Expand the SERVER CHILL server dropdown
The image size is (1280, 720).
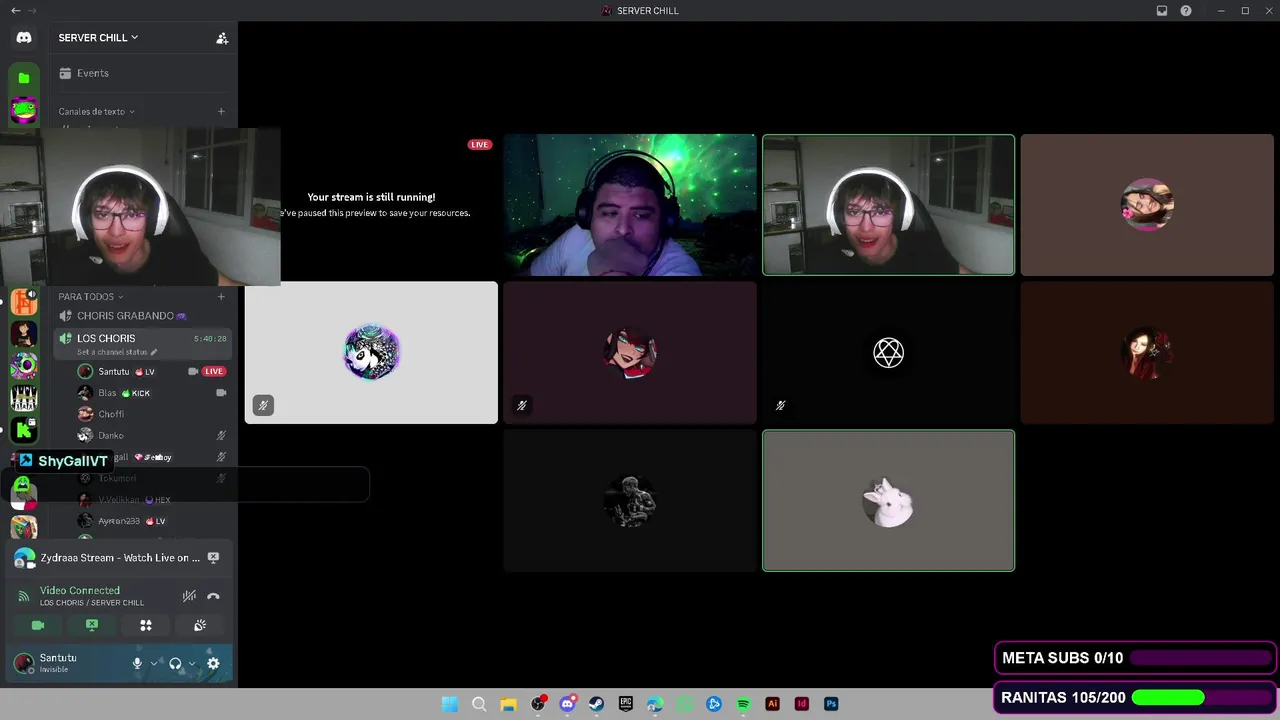pyautogui.click(x=98, y=38)
